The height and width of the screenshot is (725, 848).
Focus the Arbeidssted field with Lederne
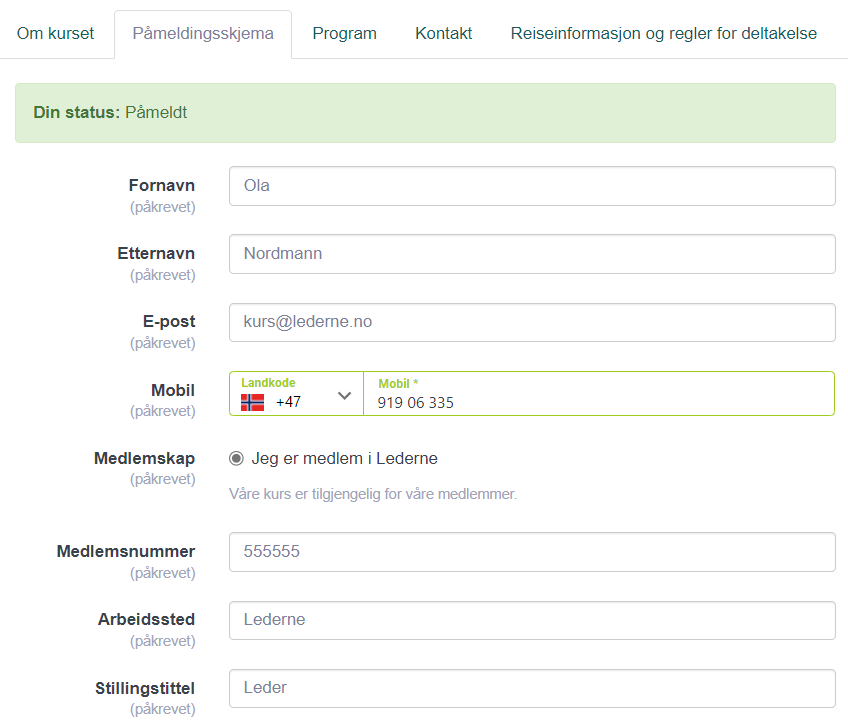click(532, 620)
